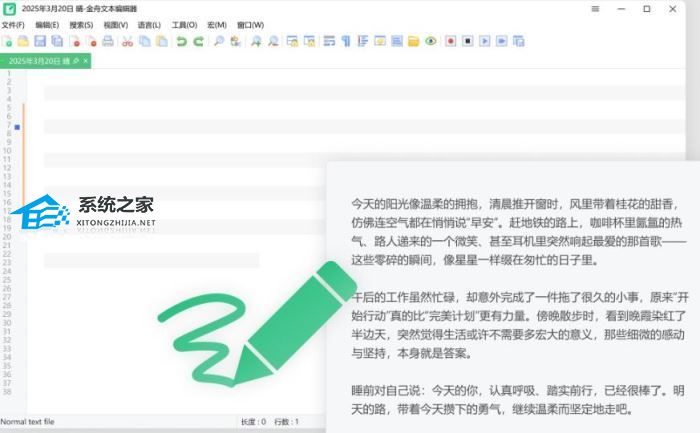Toggle synchronized vertical scrolling
Viewport: 700px width, 433px height.
point(292,42)
